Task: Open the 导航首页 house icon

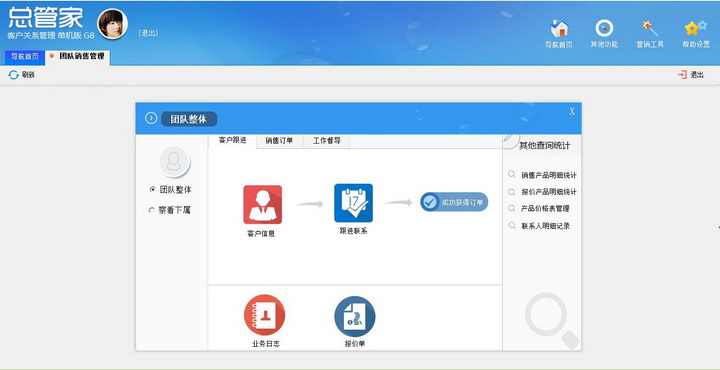Action: tap(559, 29)
